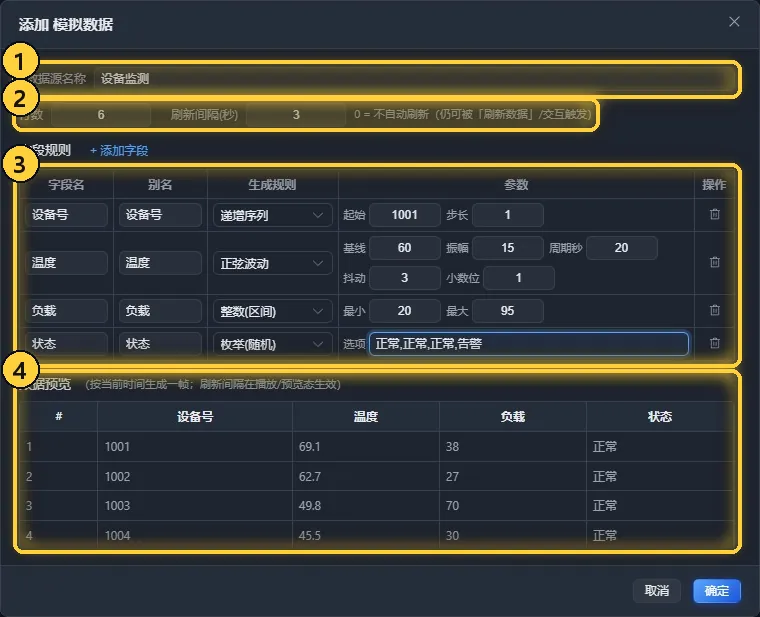760x617 pixels.
Task: Edit the 抖动 value field
Action: (x=404, y=278)
